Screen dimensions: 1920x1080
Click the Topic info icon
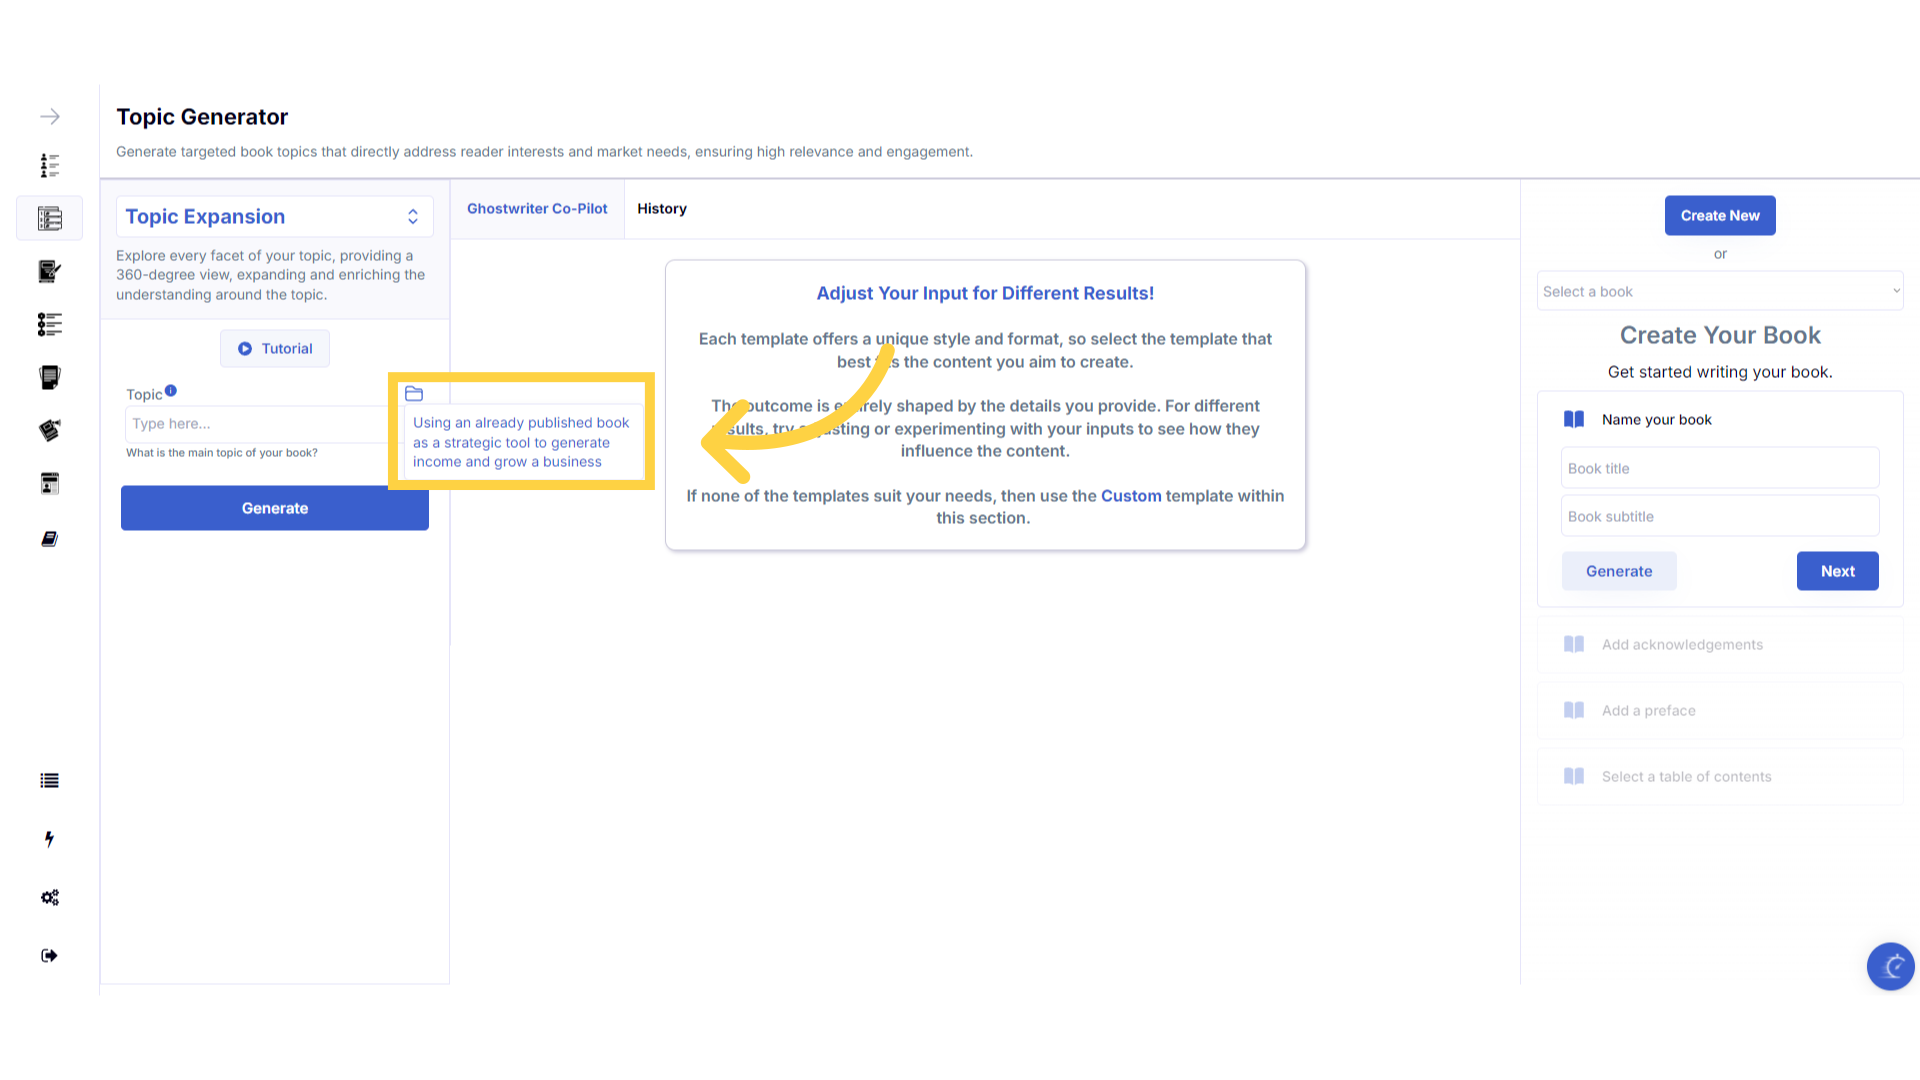point(171,391)
